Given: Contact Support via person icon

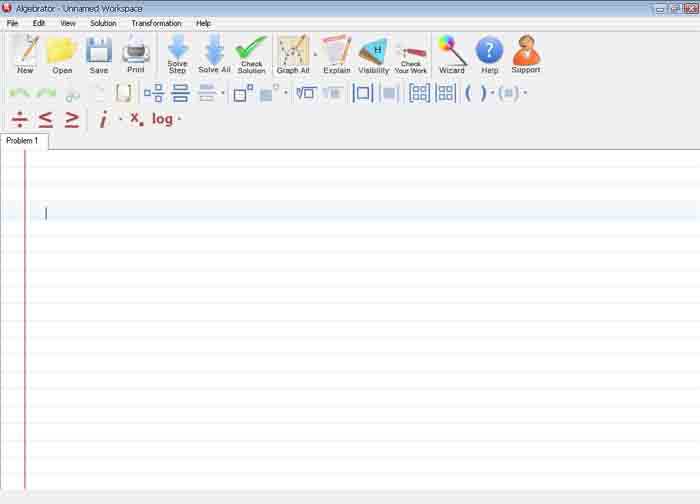Looking at the screenshot, I should tap(526, 54).
